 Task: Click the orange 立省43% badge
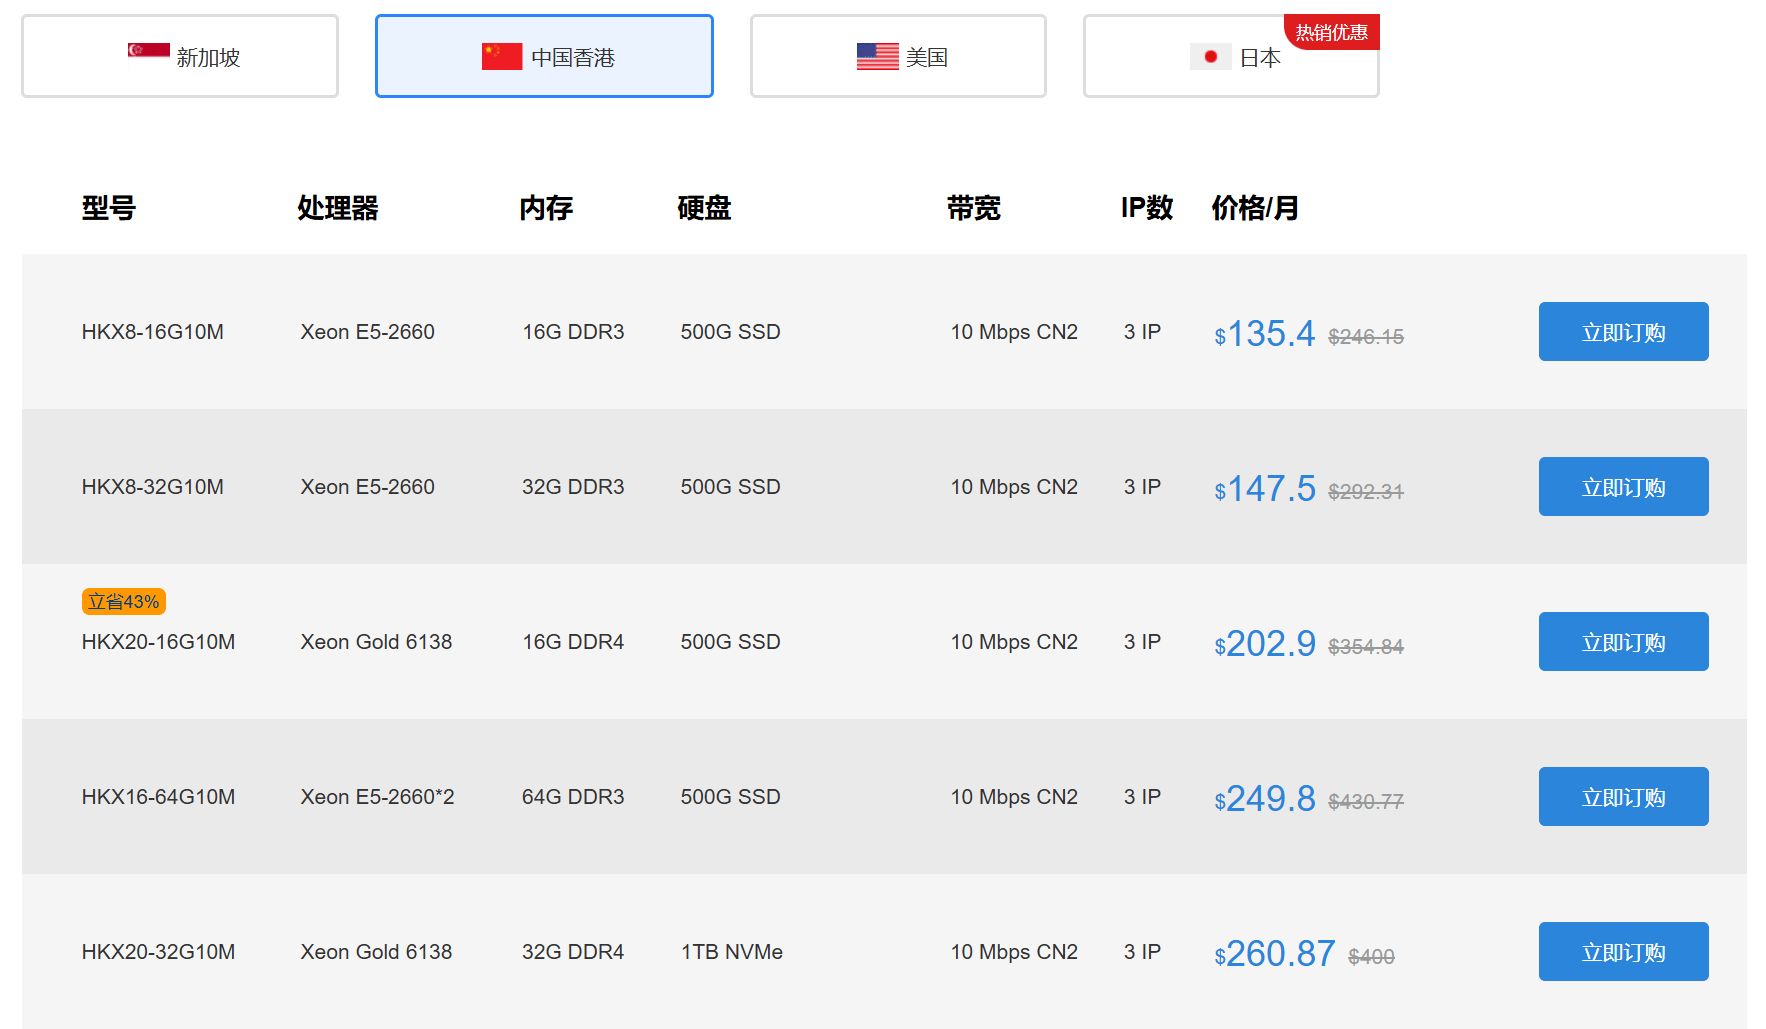123,601
